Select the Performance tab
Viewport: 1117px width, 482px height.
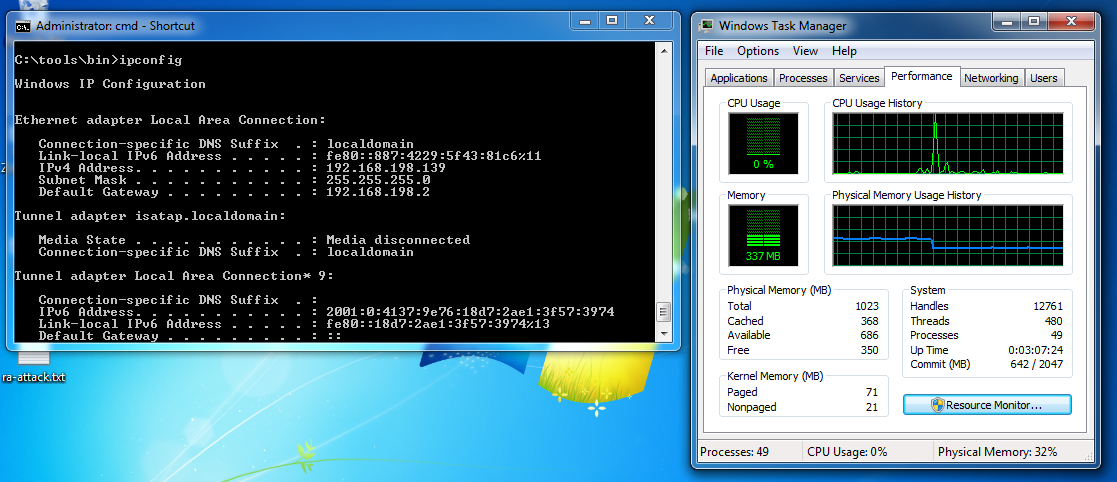[922, 76]
